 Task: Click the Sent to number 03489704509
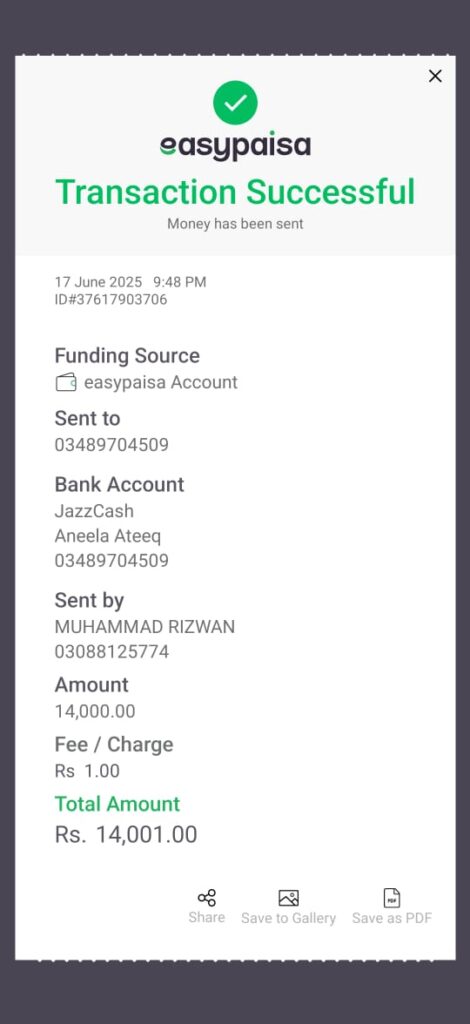[x=112, y=445]
